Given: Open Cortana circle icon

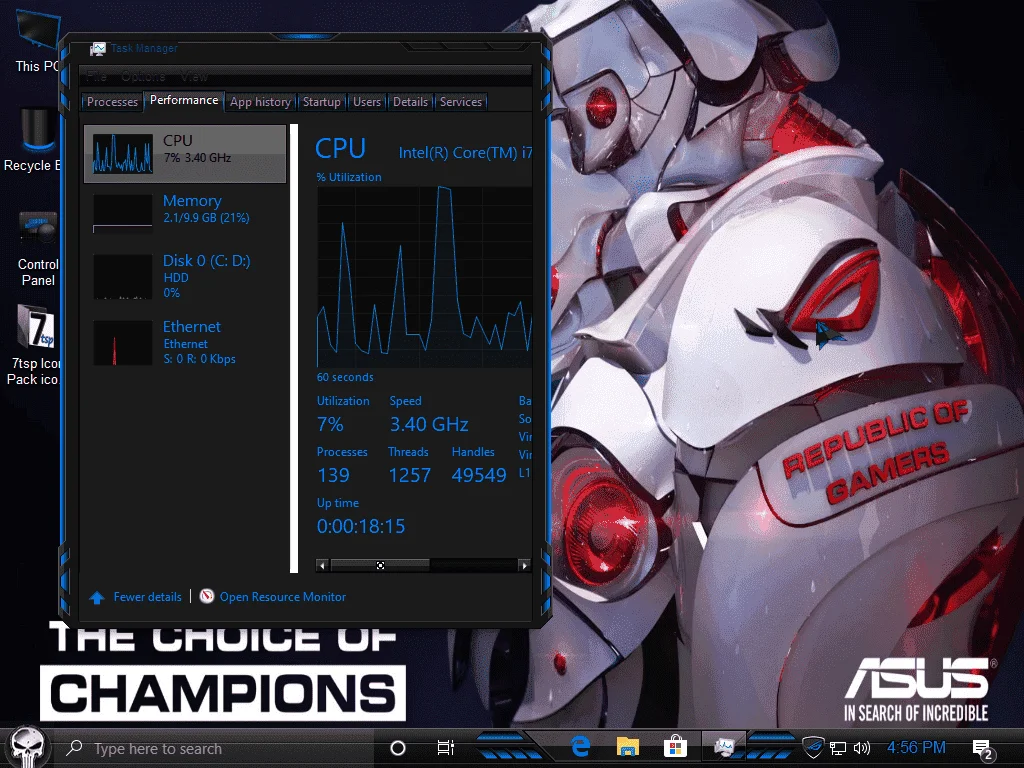Looking at the screenshot, I should pyautogui.click(x=397, y=748).
